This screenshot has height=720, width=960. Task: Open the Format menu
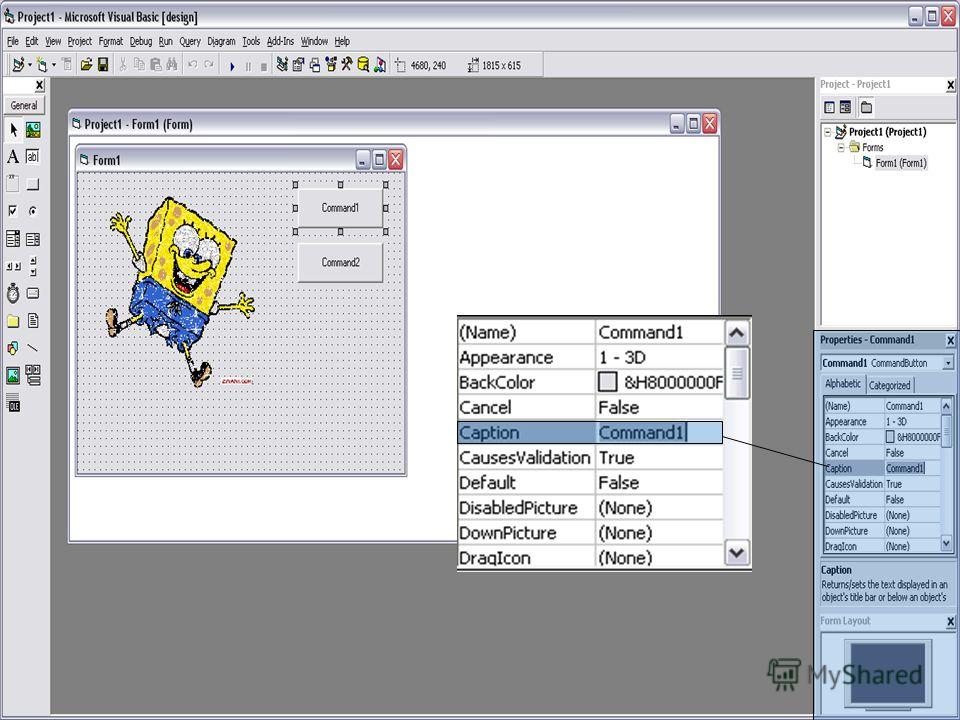pyautogui.click(x=111, y=42)
